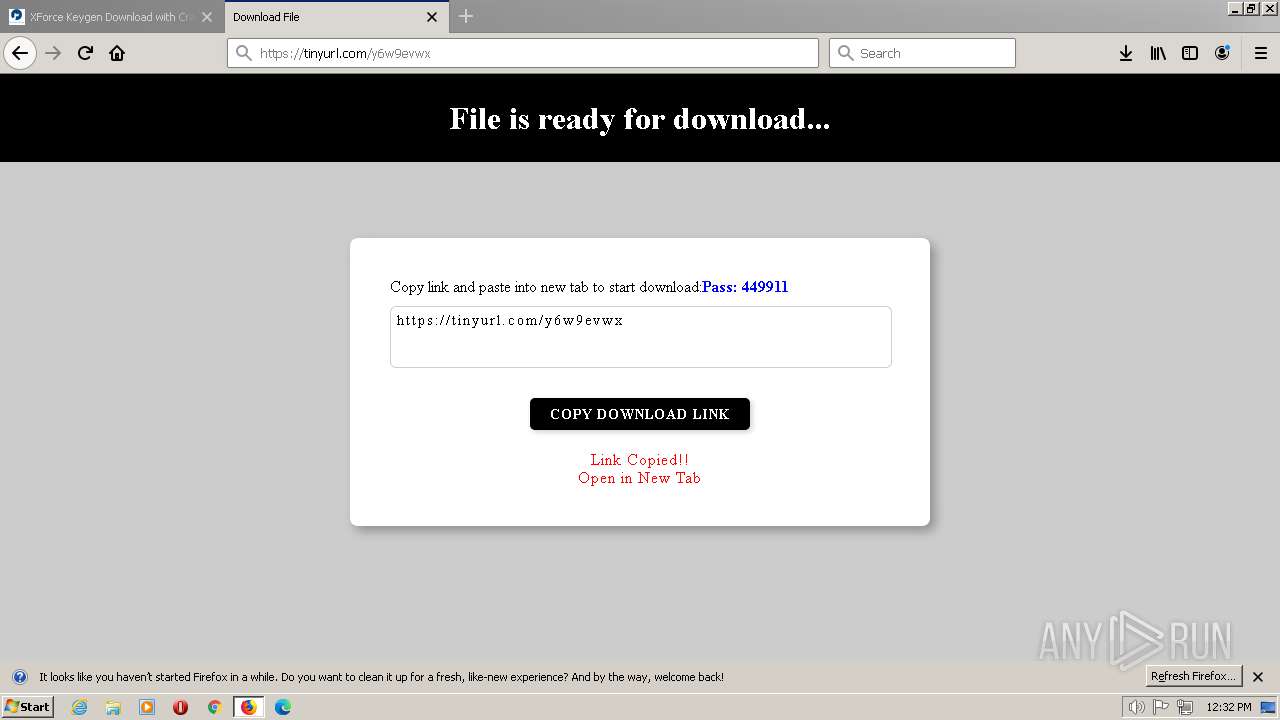Viewport: 1280px width, 720px height.
Task: Open Windows Media Player taskbar icon
Action: coord(147,707)
